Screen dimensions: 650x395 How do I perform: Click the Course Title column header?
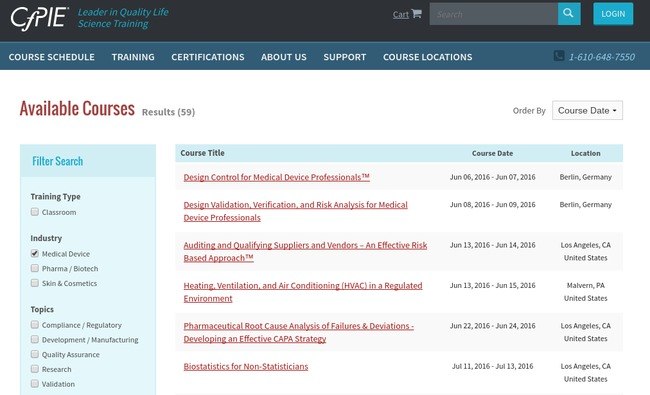[x=202, y=153]
